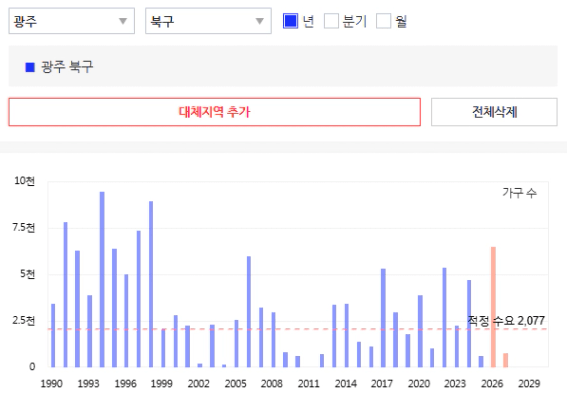Enable the 분기 (quarter) checkbox
The width and height of the screenshot is (567, 393).
[x=331, y=21]
